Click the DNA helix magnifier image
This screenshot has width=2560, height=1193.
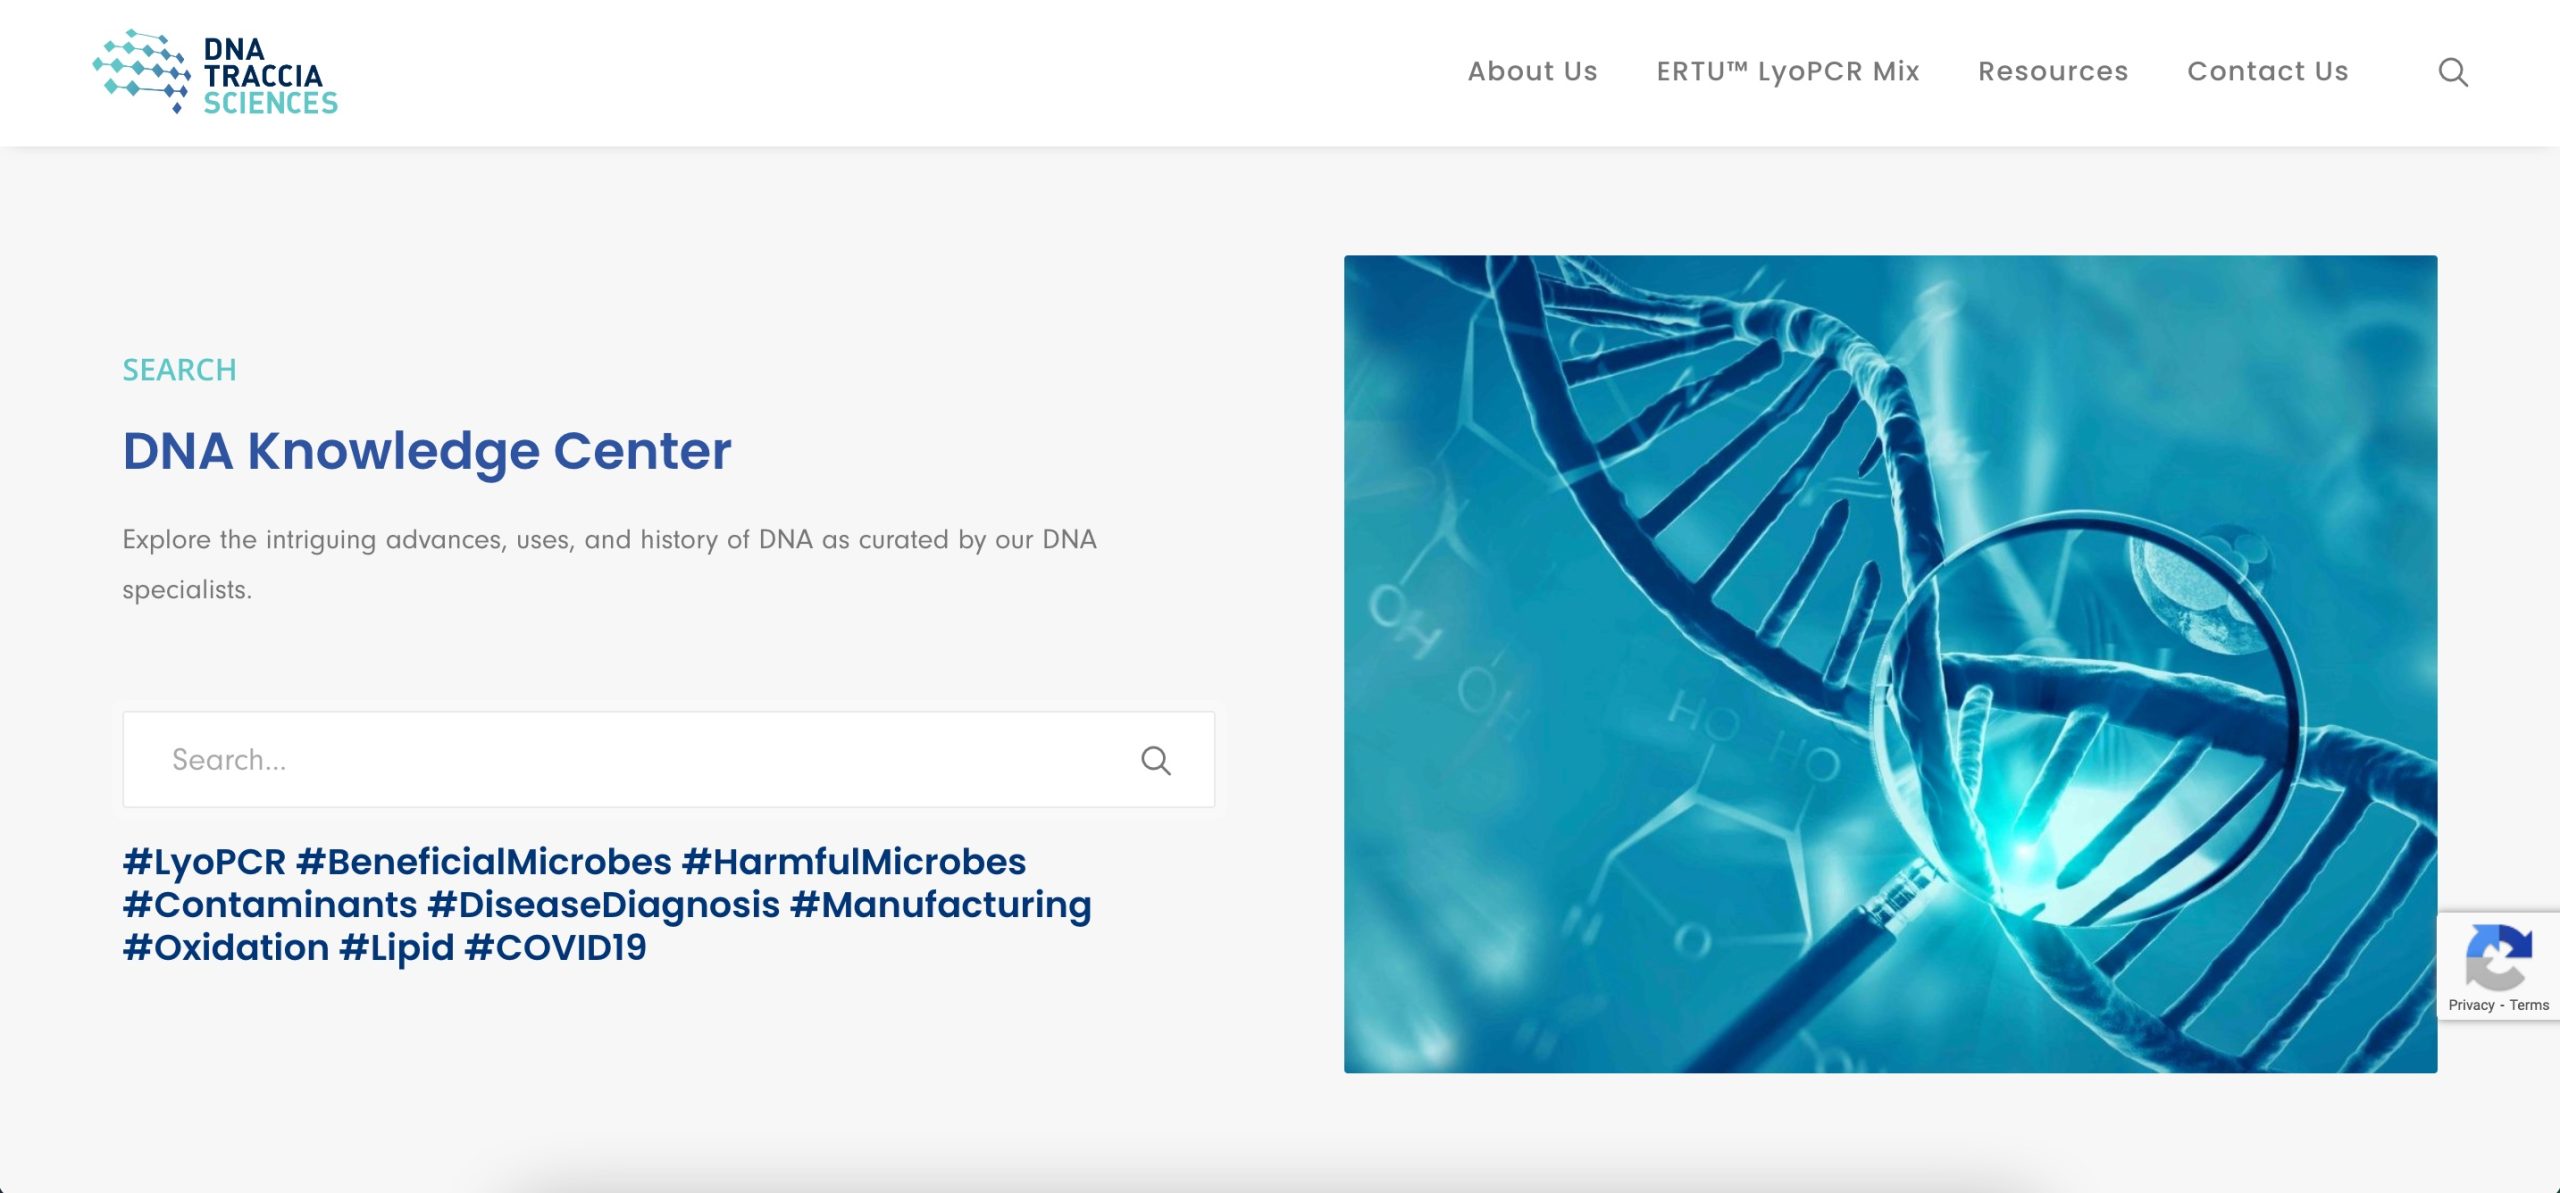[1890, 664]
